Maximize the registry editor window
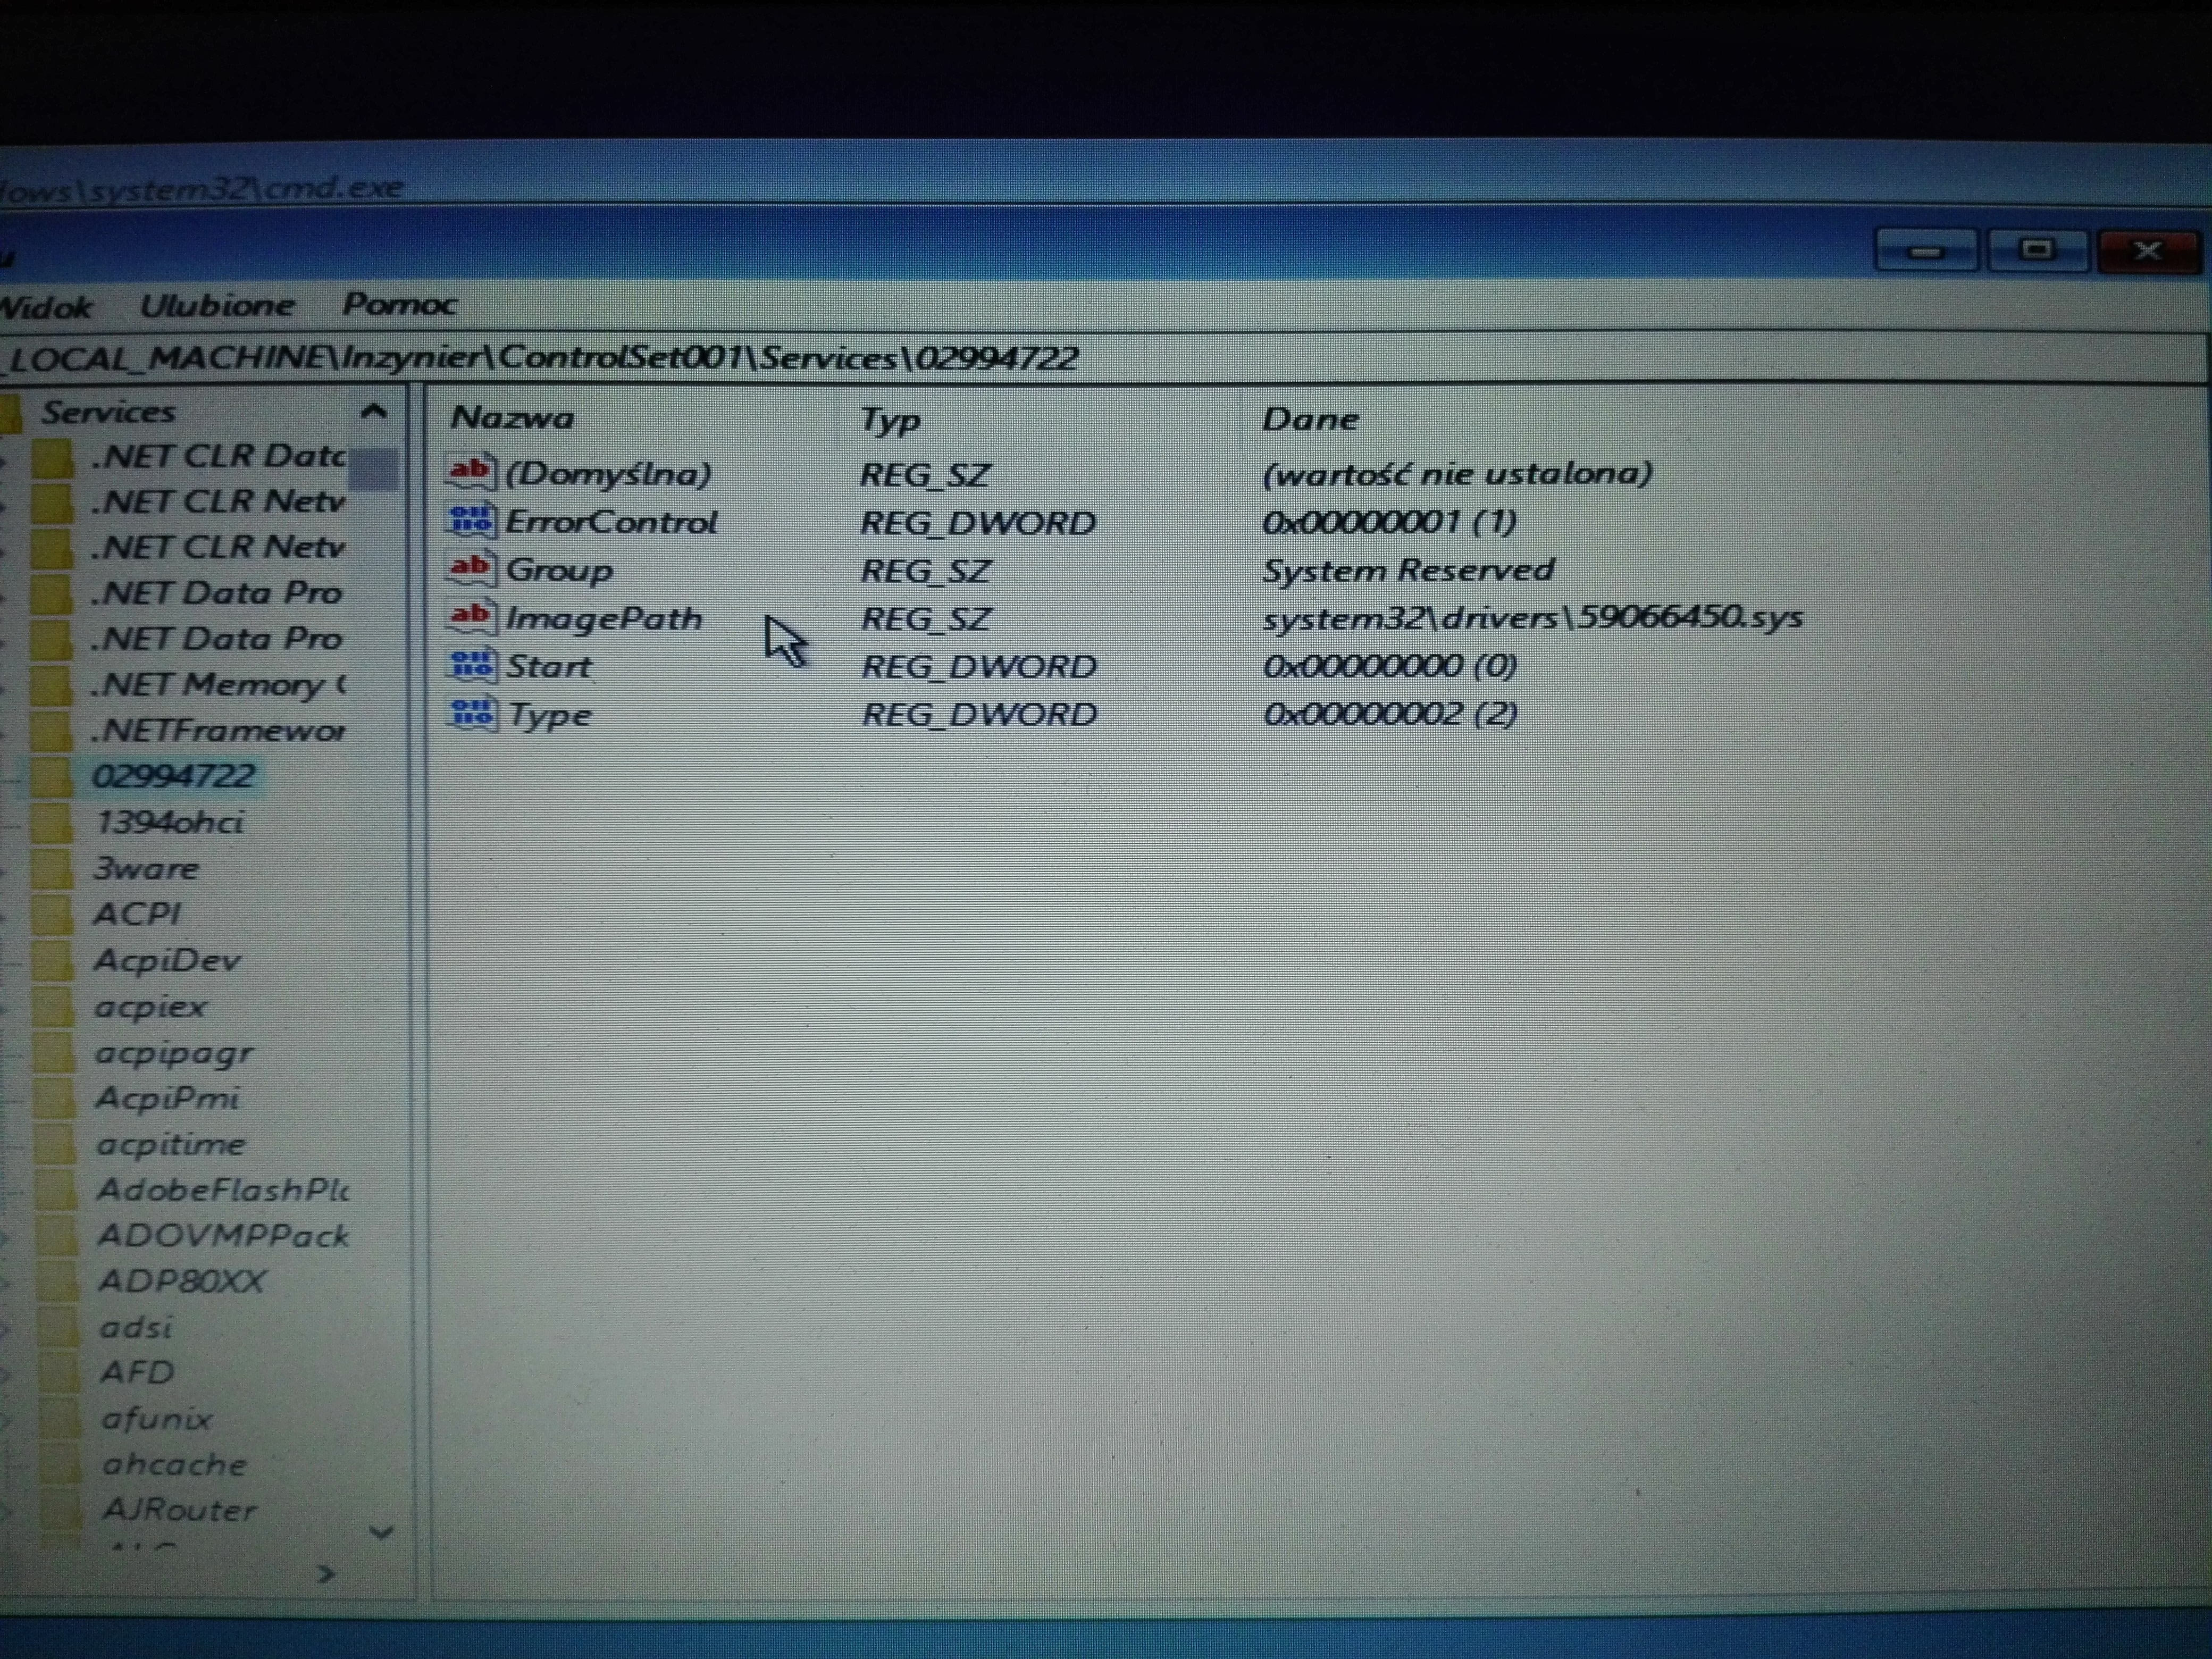The height and width of the screenshot is (1659, 2212). point(2037,250)
